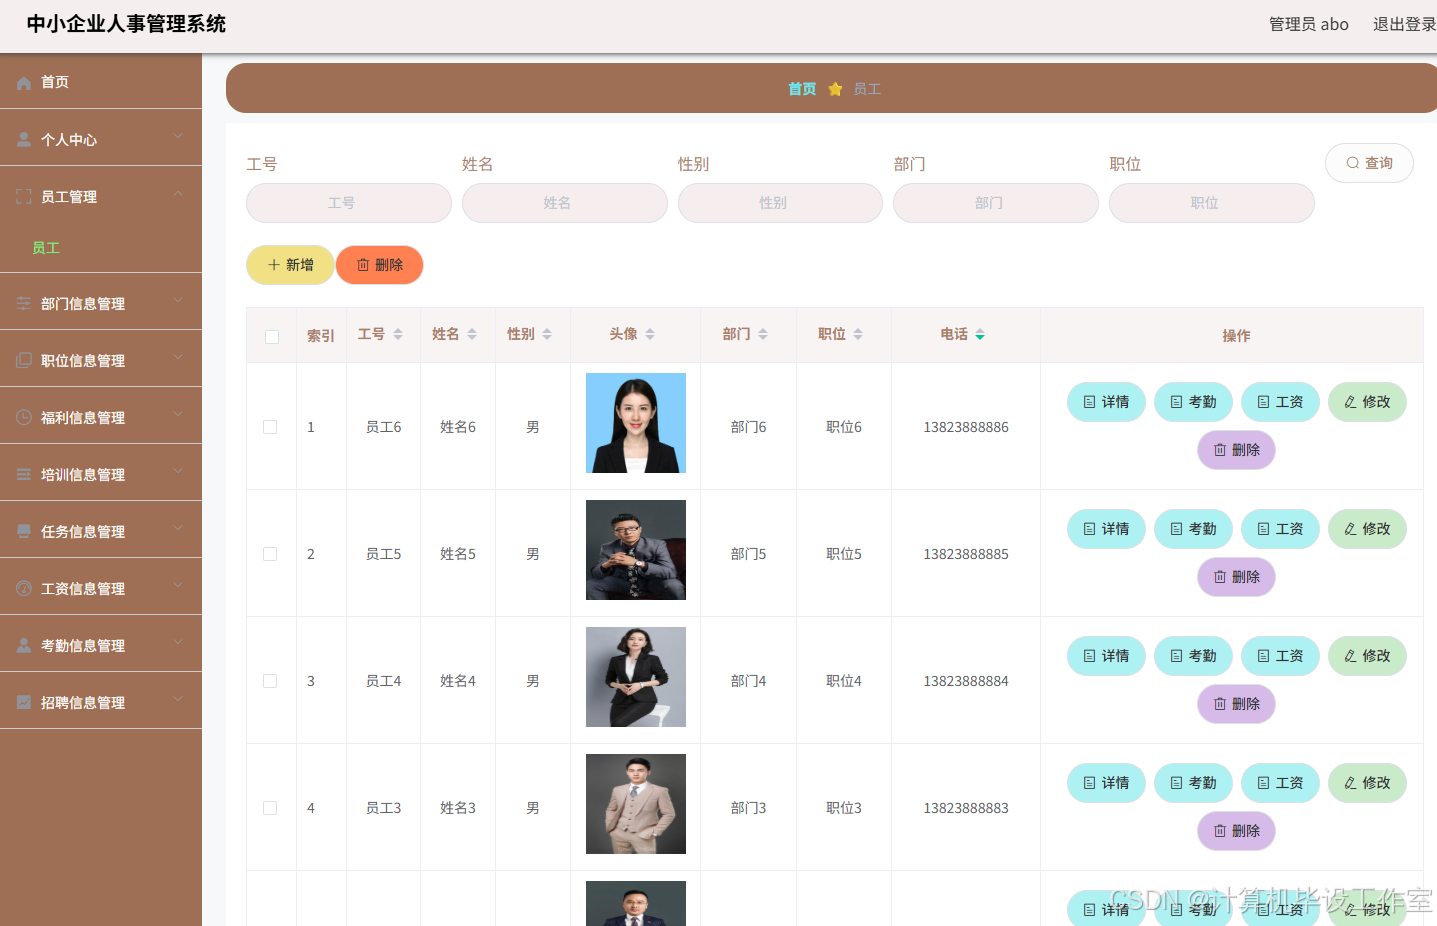Screen dimensions: 1437x926
Task: Focus the 工号 search field
Action: pyautogui.click(x=349, y=203)
